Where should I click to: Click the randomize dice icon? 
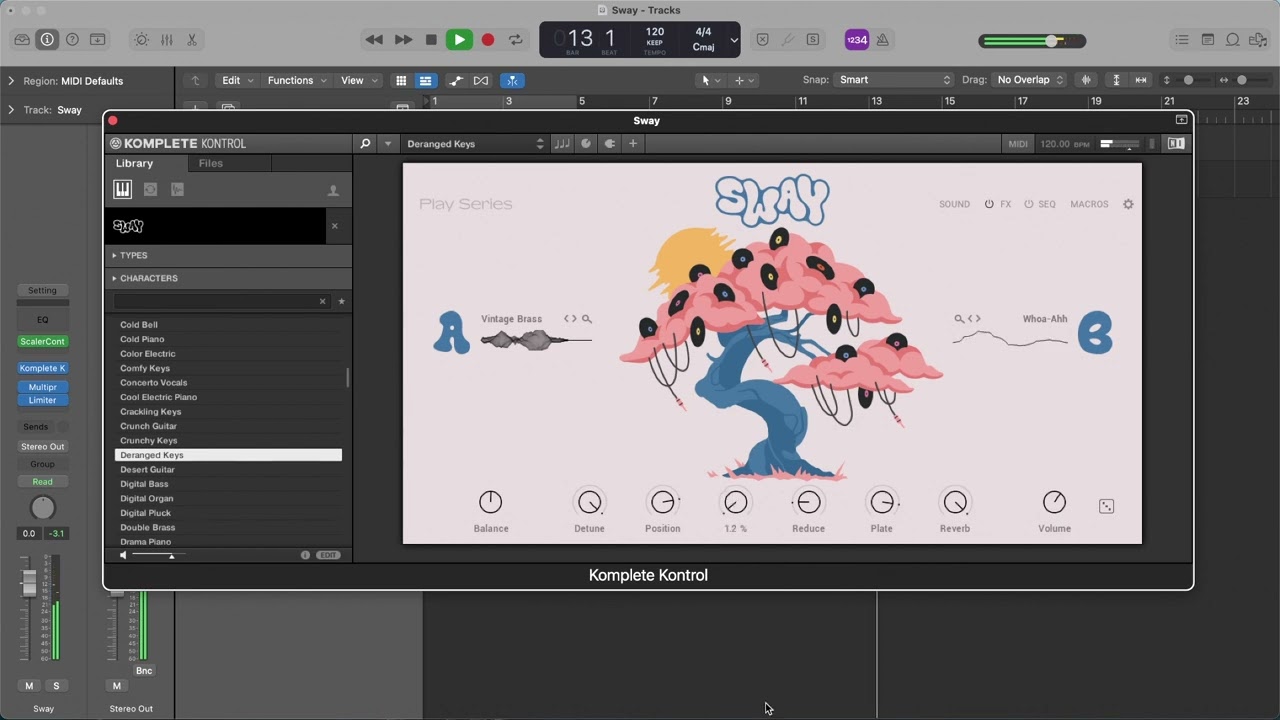1106,506
